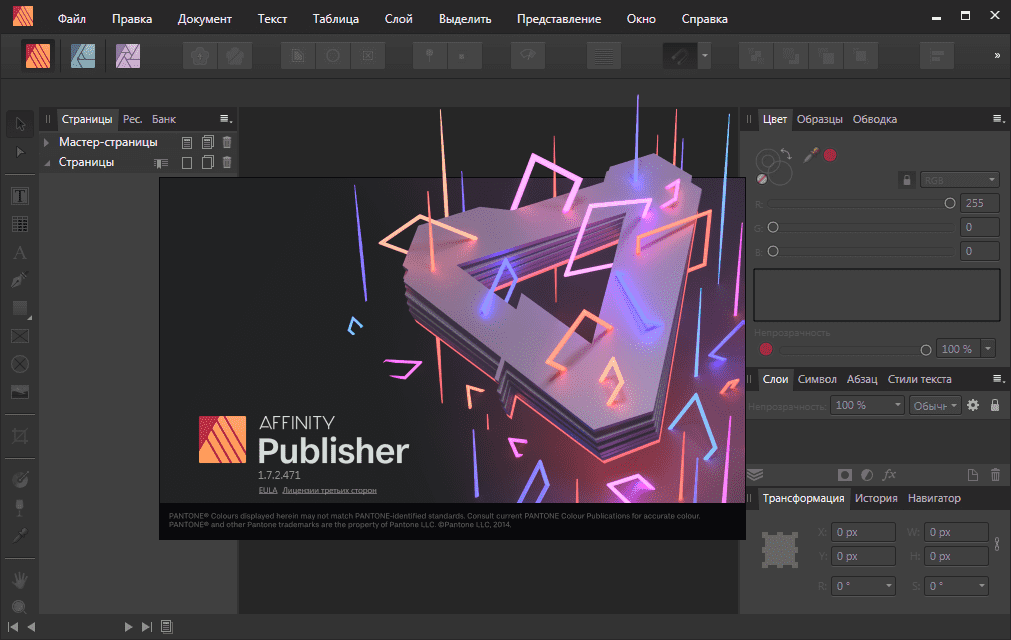Viewport: 1011px width, 640px height.
Task: Select the Pen tool
Action: tap(20, 280)
